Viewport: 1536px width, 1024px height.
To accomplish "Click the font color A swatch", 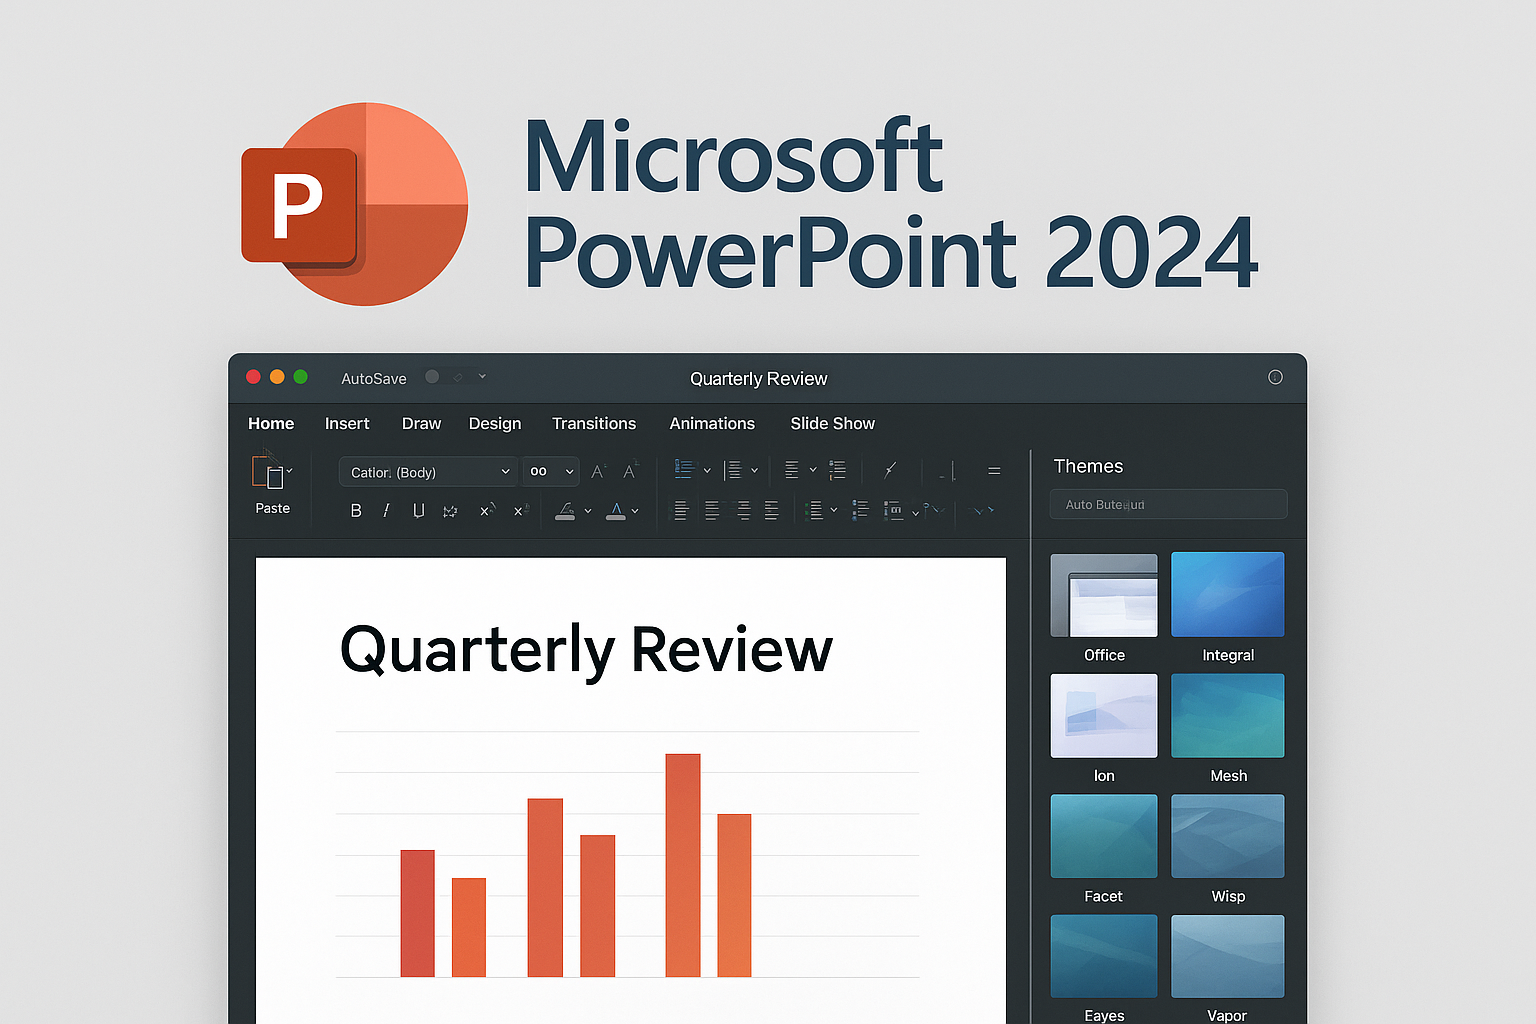I will pos(616,511).
